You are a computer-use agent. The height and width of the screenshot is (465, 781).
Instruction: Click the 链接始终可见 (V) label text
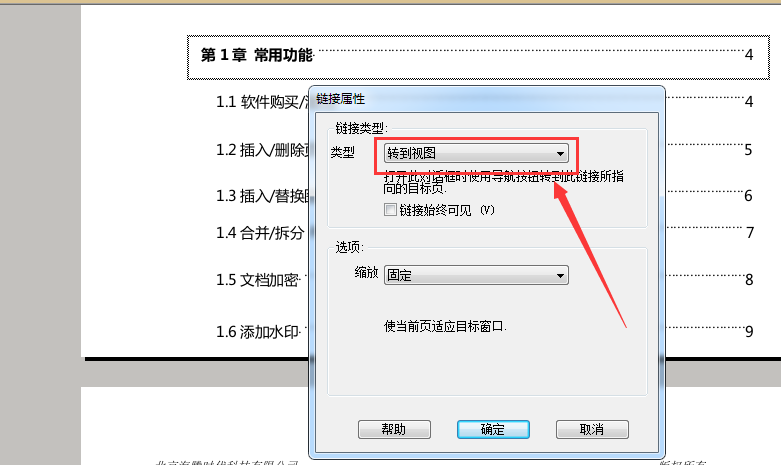click(447, 210)
